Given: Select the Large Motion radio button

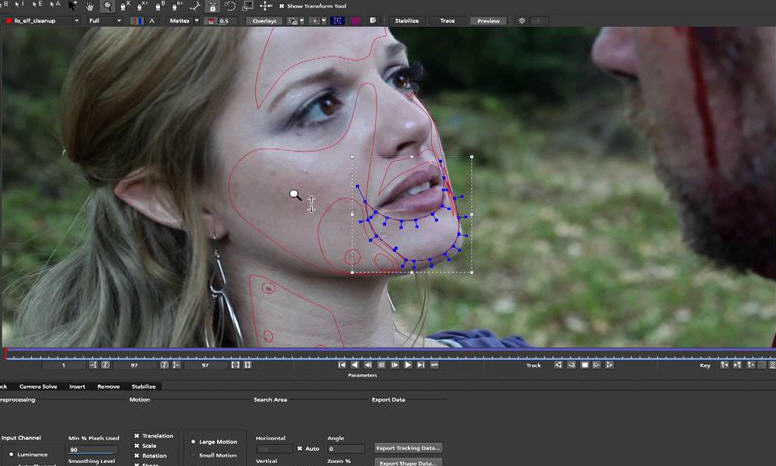Looking at the screenshot, I should [x=193, y=442].
